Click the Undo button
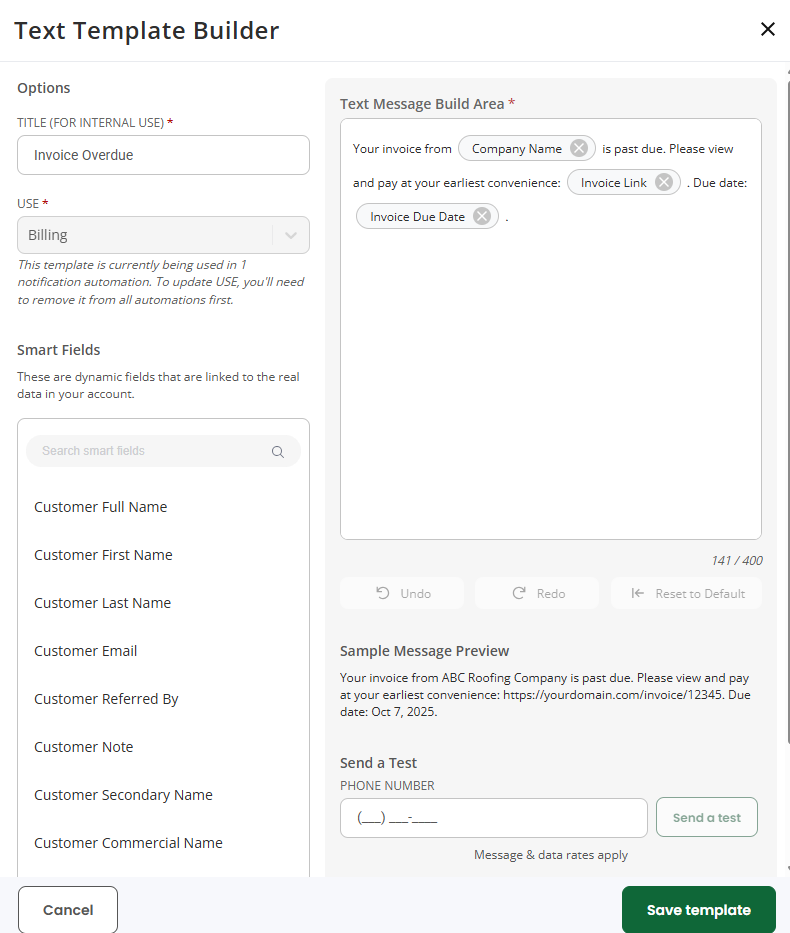Viewport: 790px width, 933px height. 402,593
